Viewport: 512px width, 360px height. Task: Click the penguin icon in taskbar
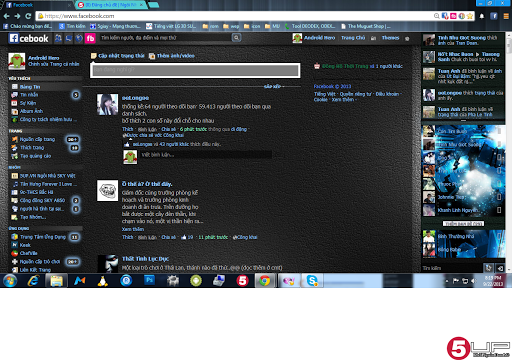tap(103, 281)
